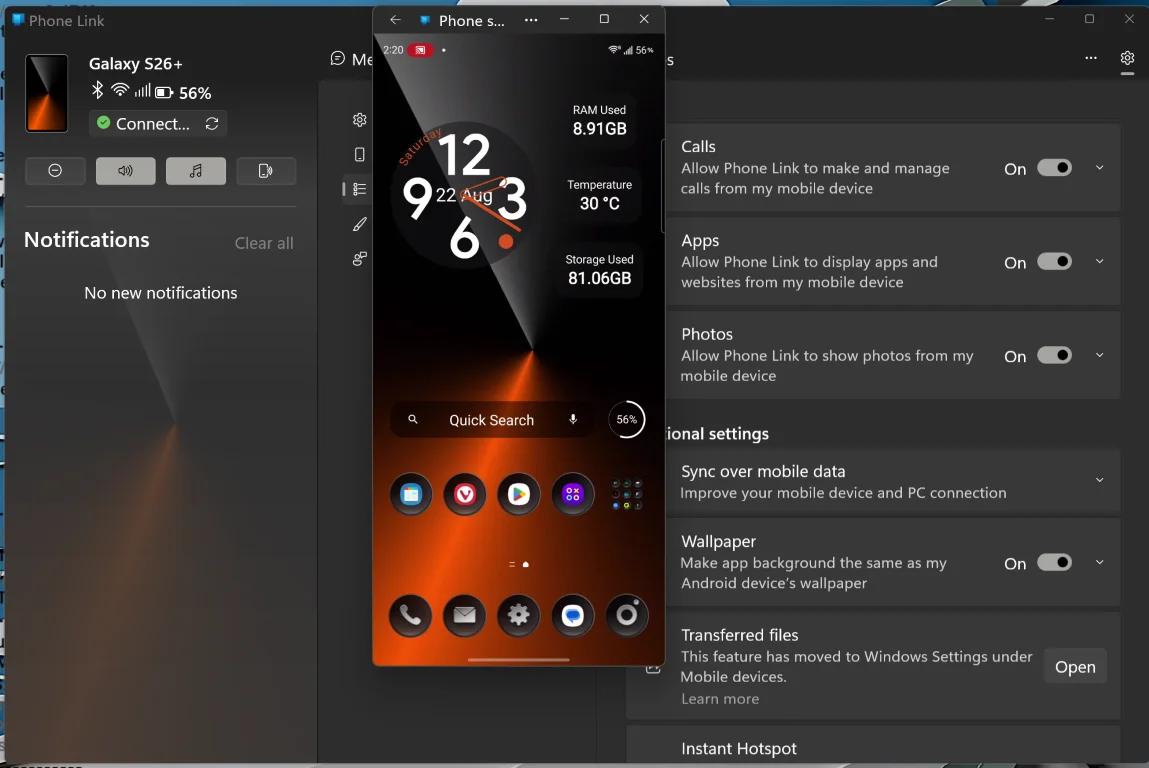
Task: Click Clear all notifications
Action: point(264,243)
